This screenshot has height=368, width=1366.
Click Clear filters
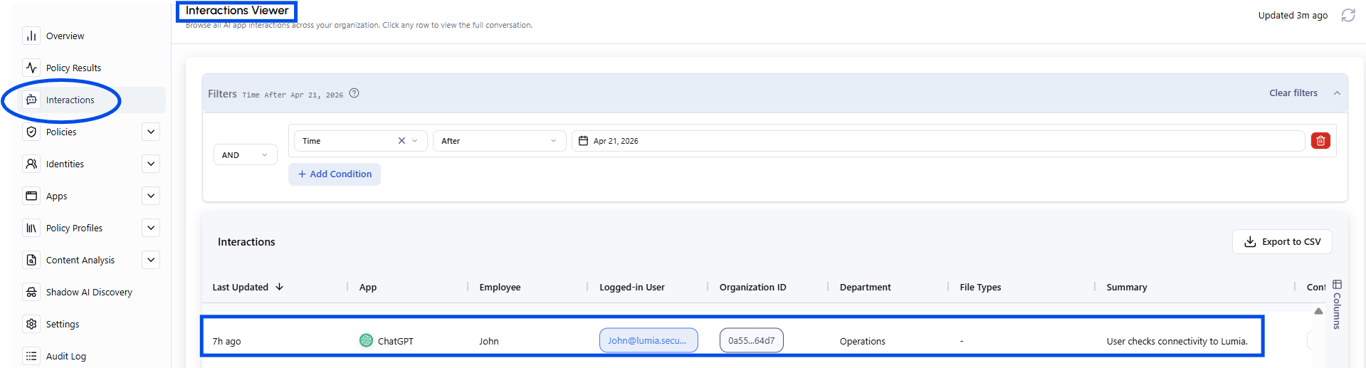pyautogui.click(x=1293, y=93)
